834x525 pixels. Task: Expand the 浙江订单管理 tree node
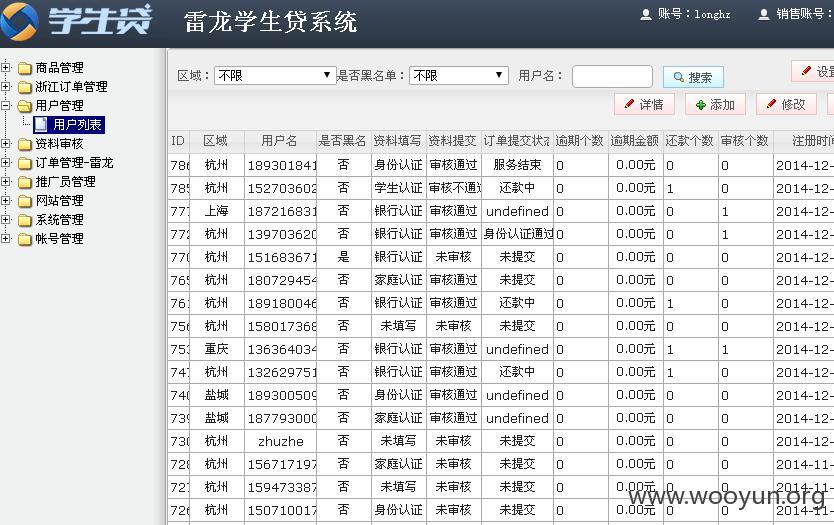(x=5, y=86)
